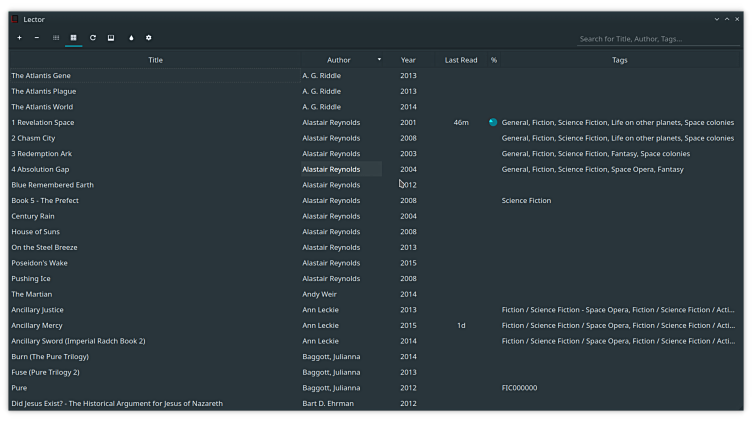752x423 pixels.
Task: Click the search field for Title, Author, Tags
Action: pos(660,39)
